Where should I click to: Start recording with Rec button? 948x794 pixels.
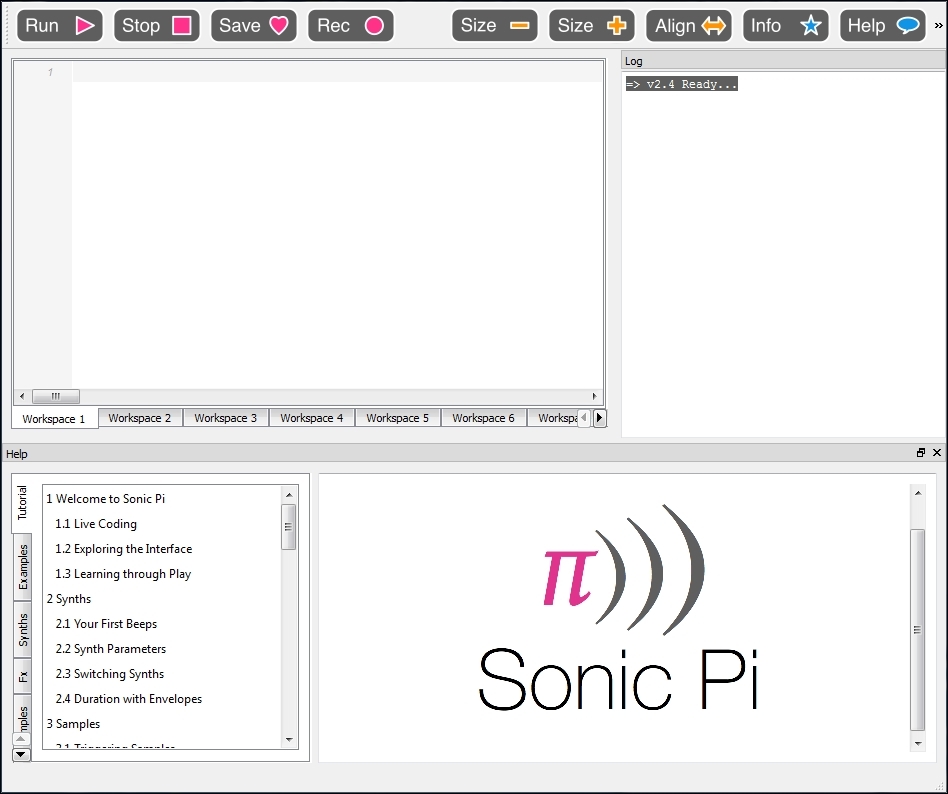(x=351, y=25)
